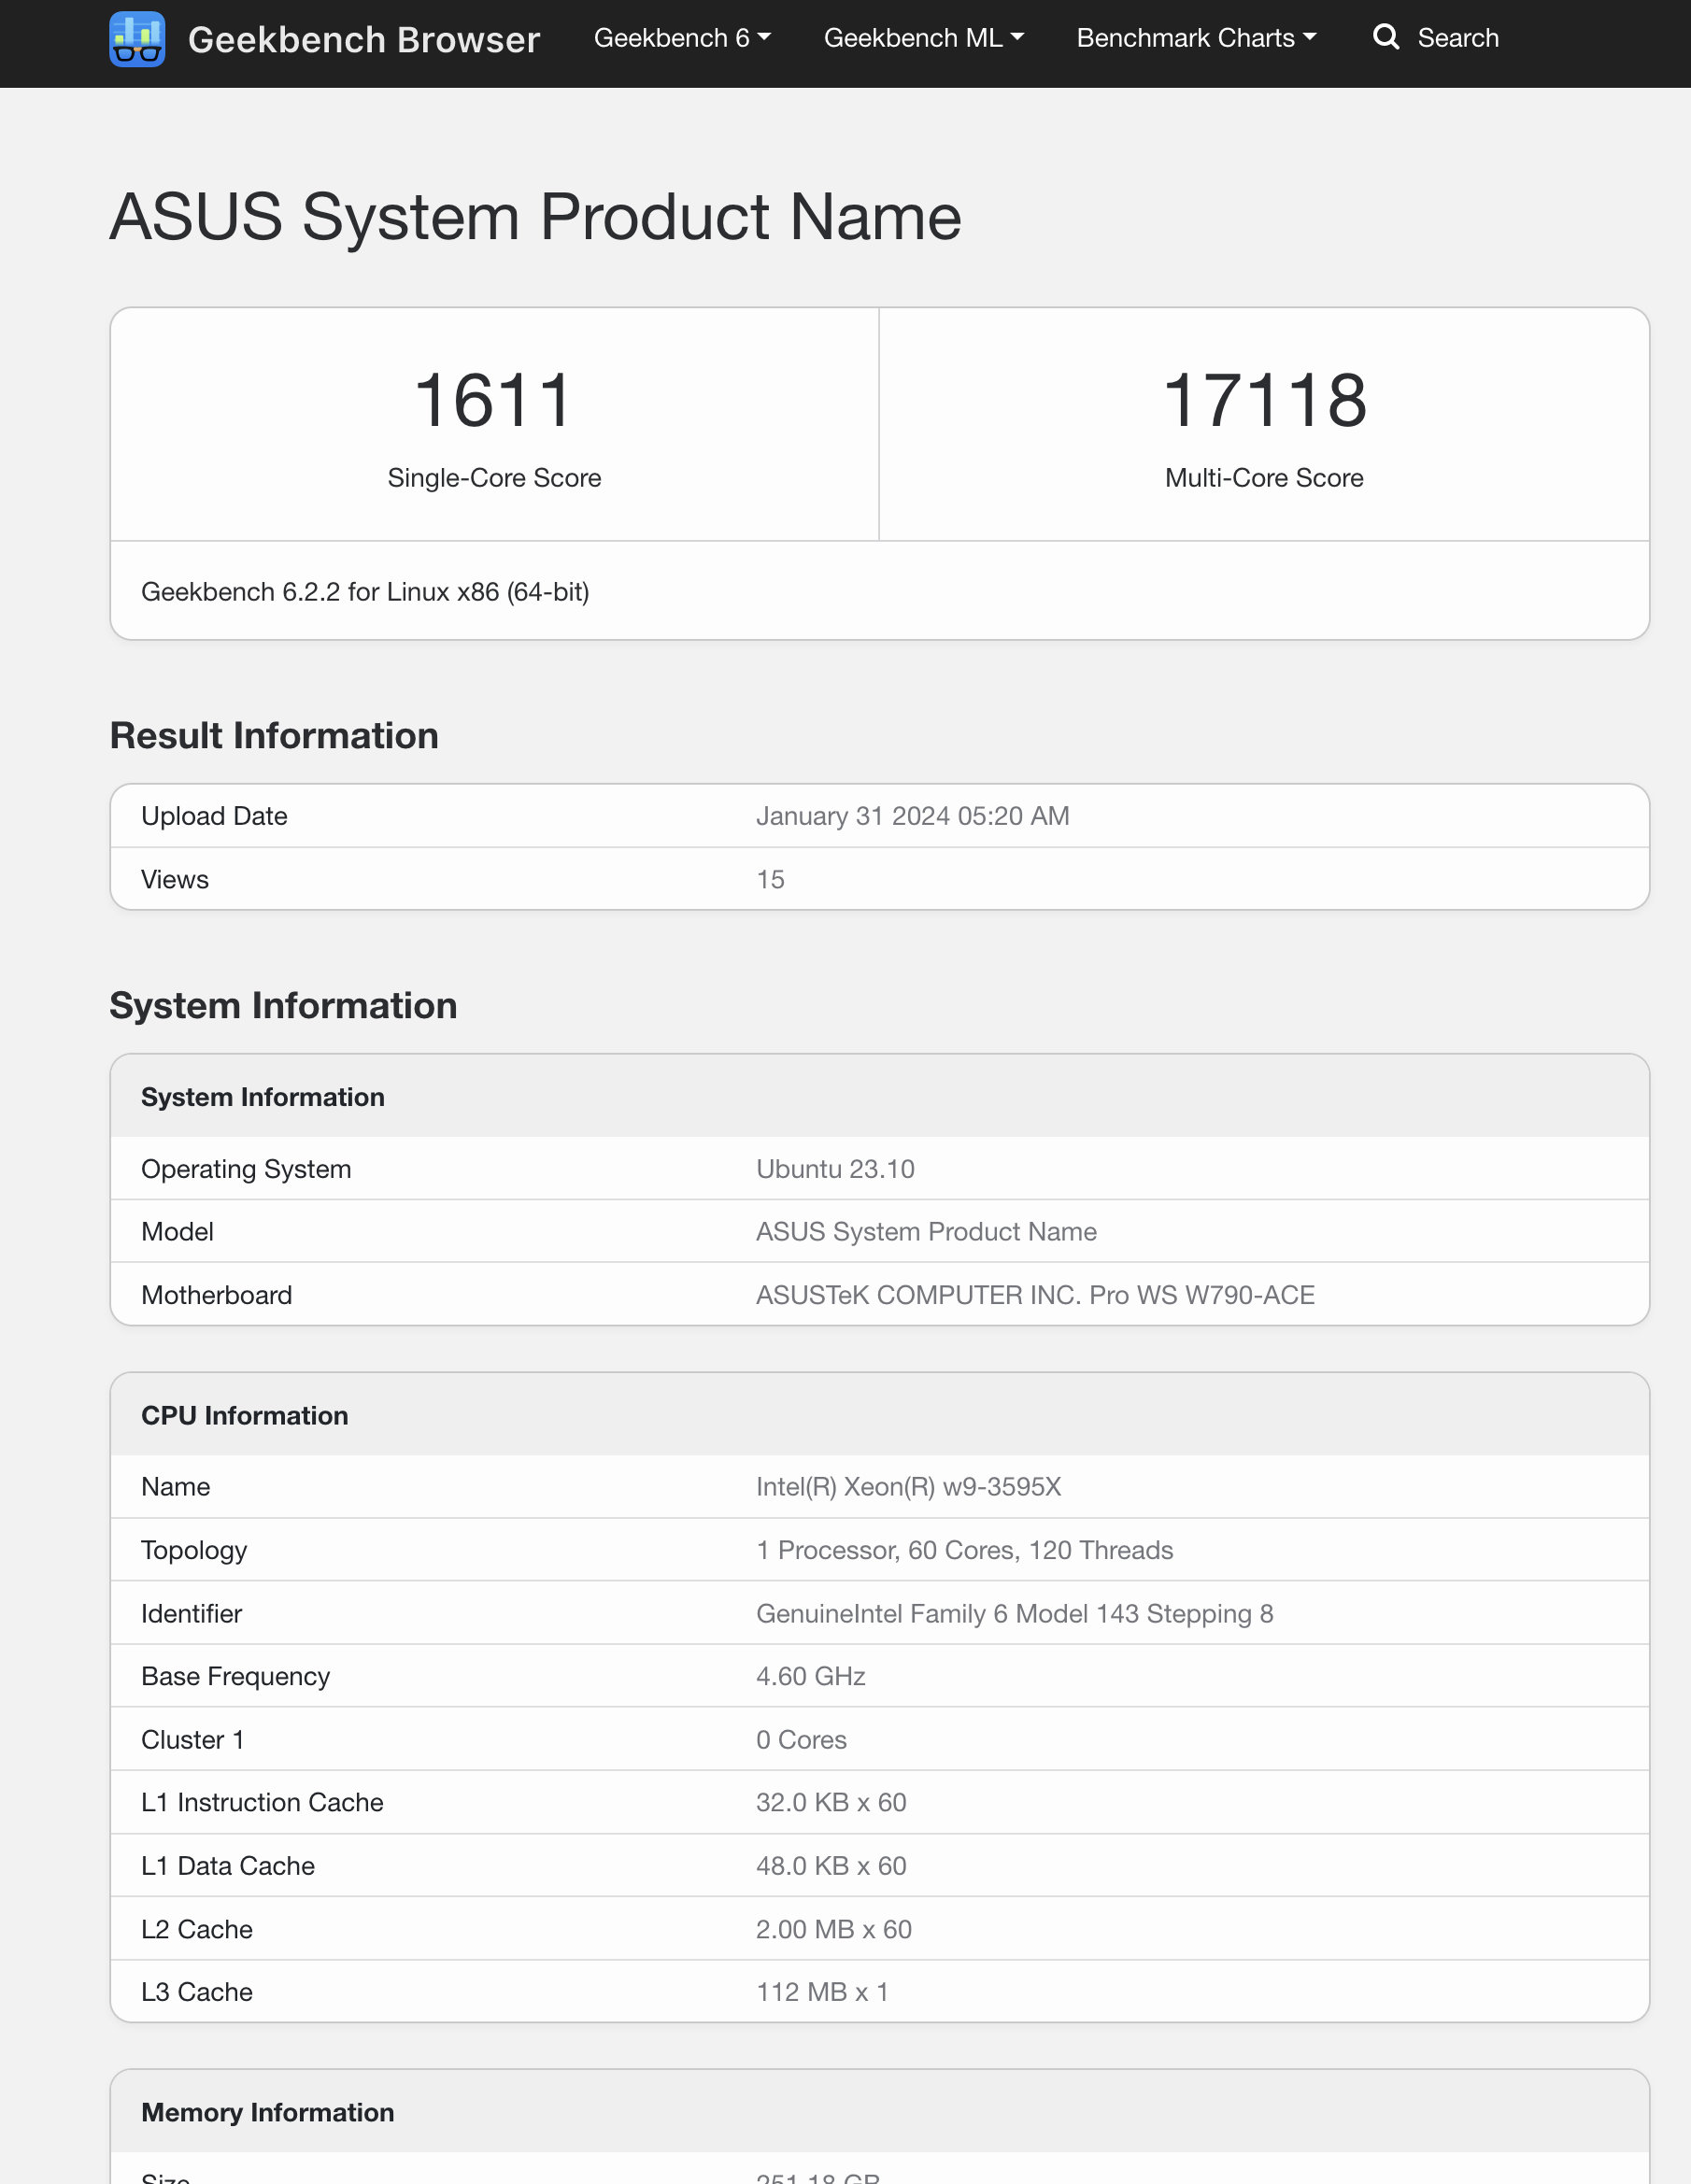Select the Ubuntu 23.10 value
Screen dimensions: 1691x2184
pyautogui.click(x=835, y=1169)
